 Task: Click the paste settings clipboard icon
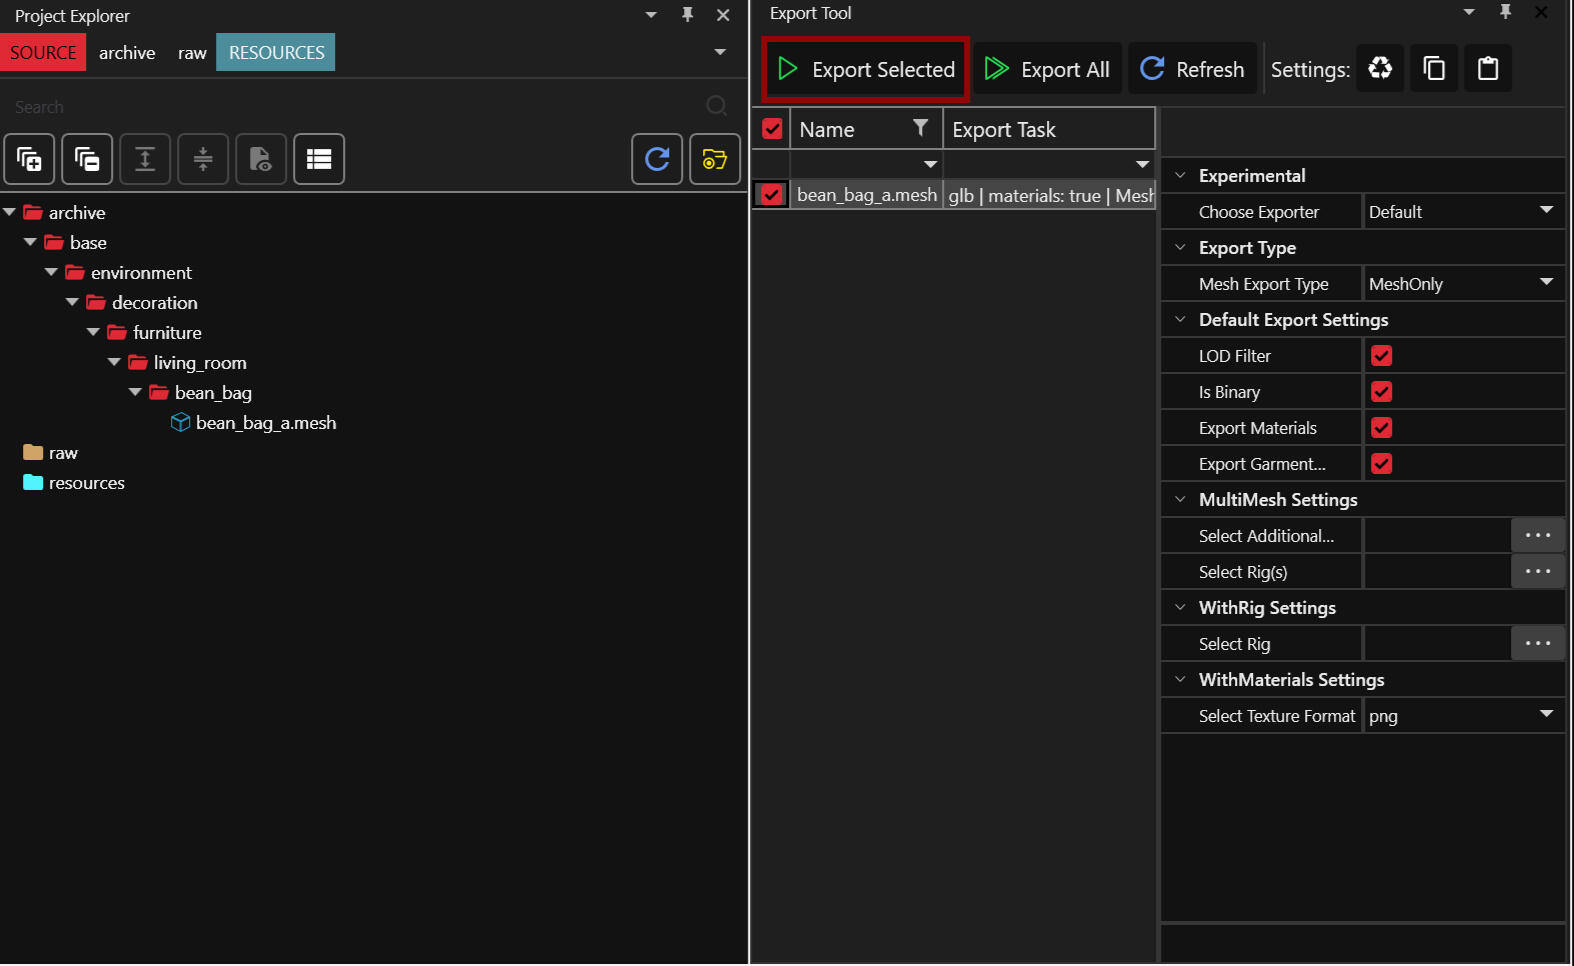1488,68
